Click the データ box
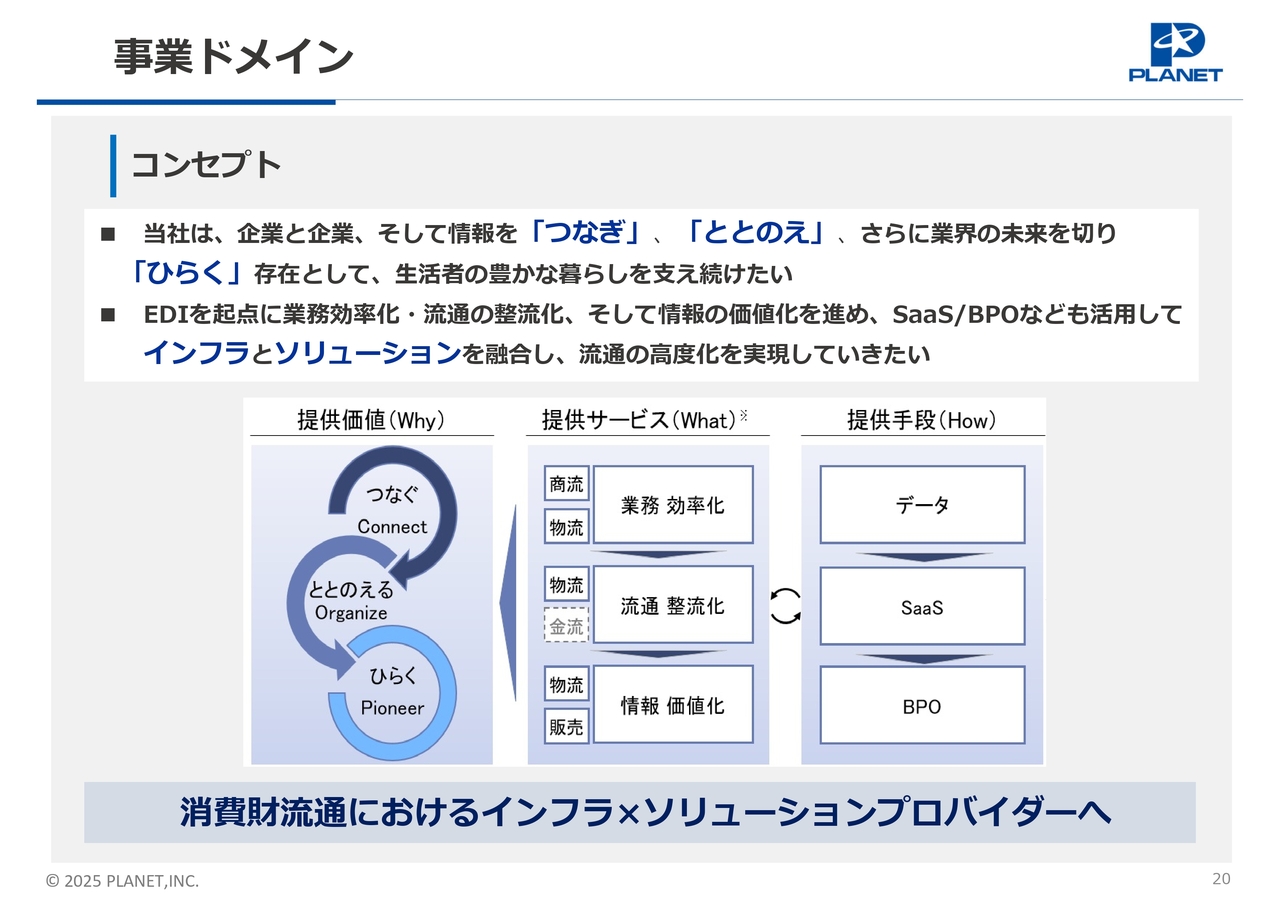This screenshot has width=1280, height=905. (922, 505)
